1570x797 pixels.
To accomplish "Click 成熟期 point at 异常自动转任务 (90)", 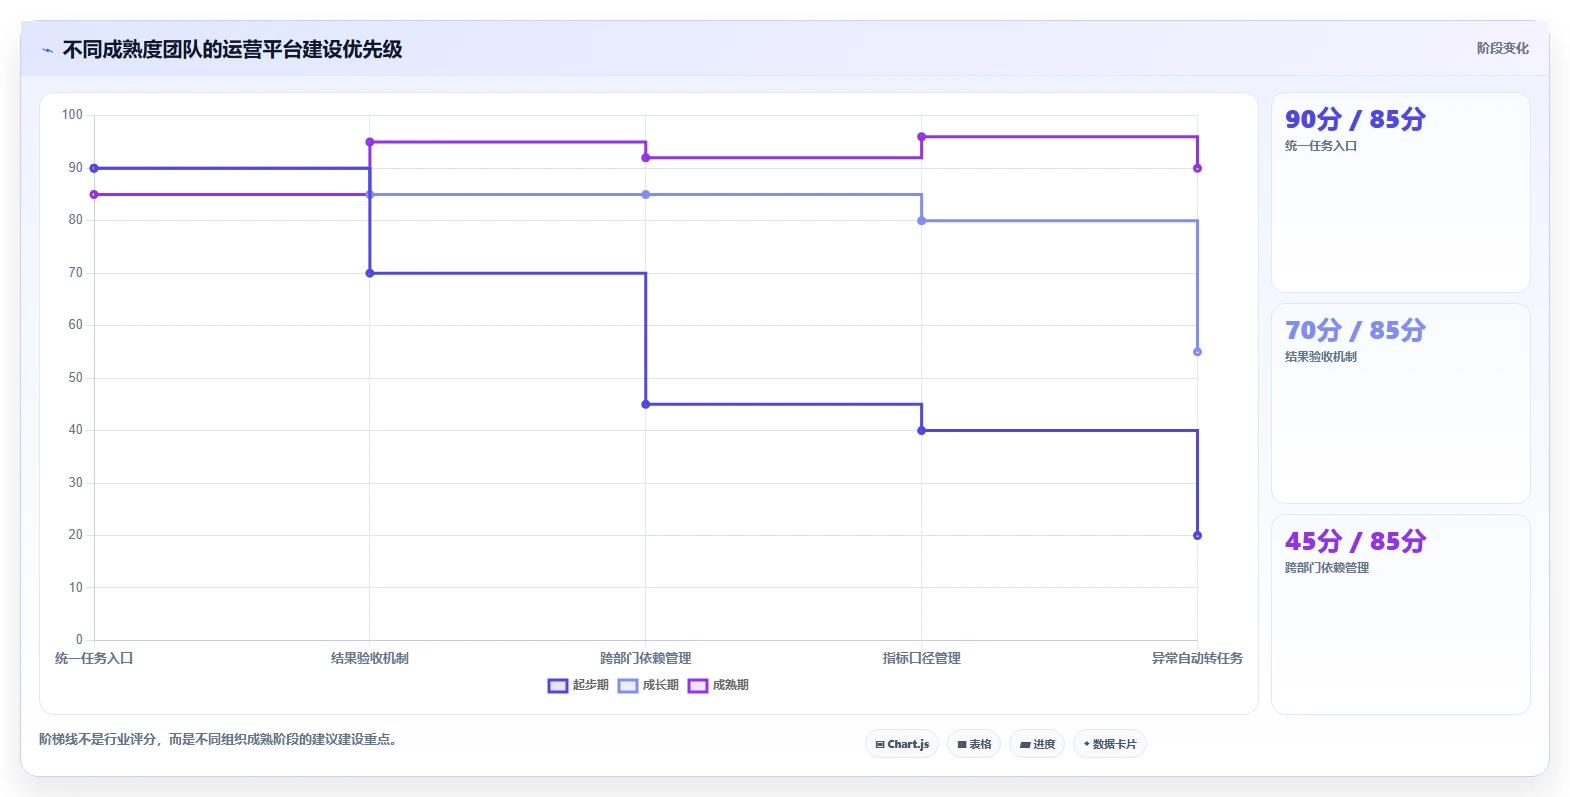I will 1197,168.
